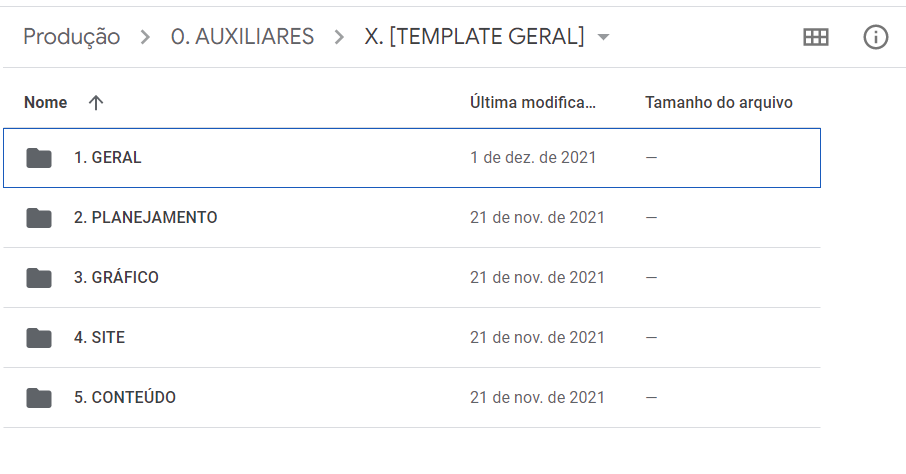
Task: Select the 5. CONTEÚDO folder name
Action: pyautogui.click(x=125, y=398)
